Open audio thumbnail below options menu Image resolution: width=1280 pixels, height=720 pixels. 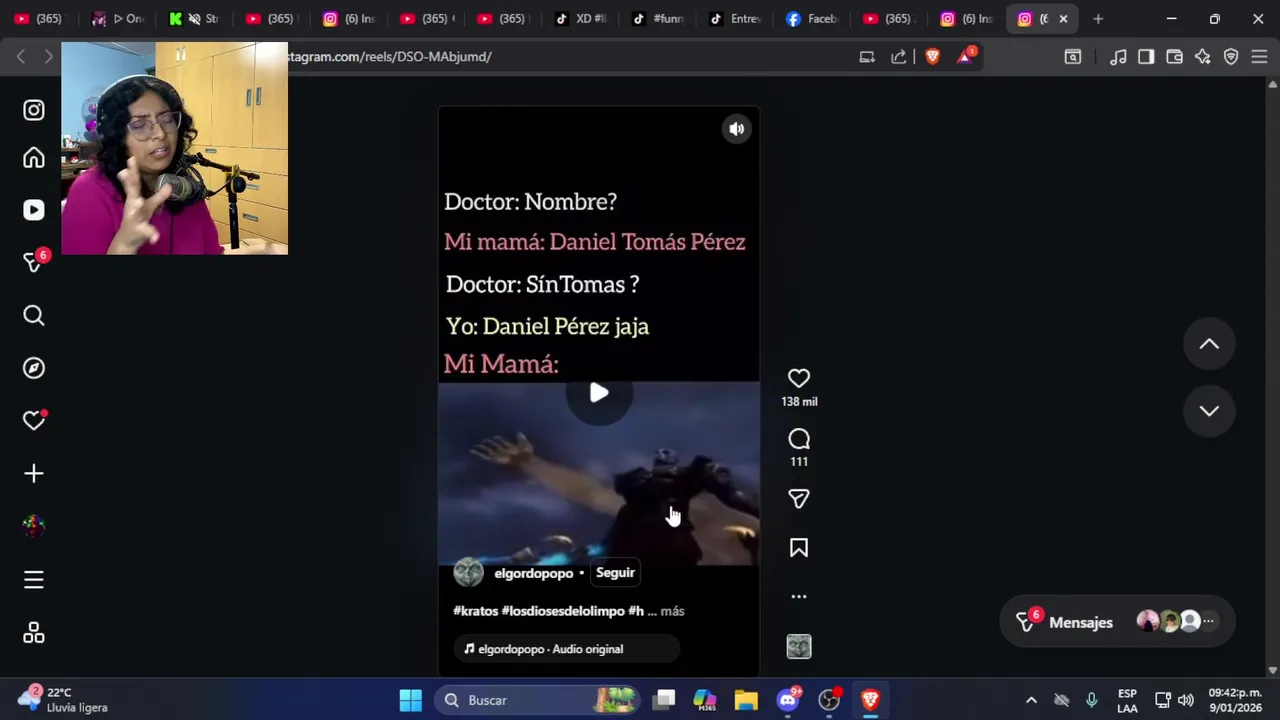tap(798, 647)
